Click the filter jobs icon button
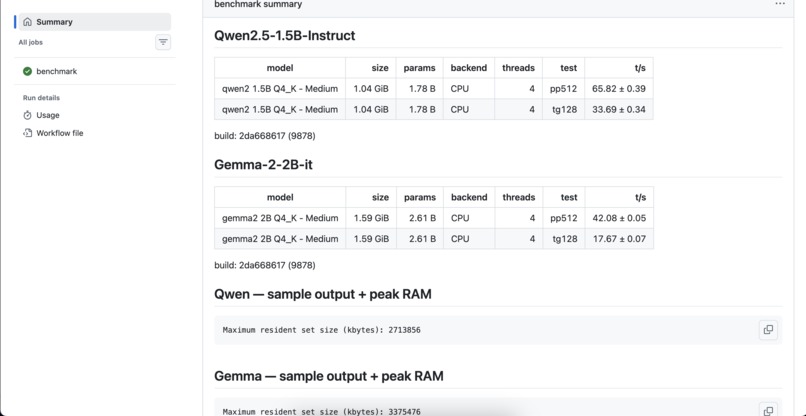Screen dimensions: 806x416 coord(163,42)
